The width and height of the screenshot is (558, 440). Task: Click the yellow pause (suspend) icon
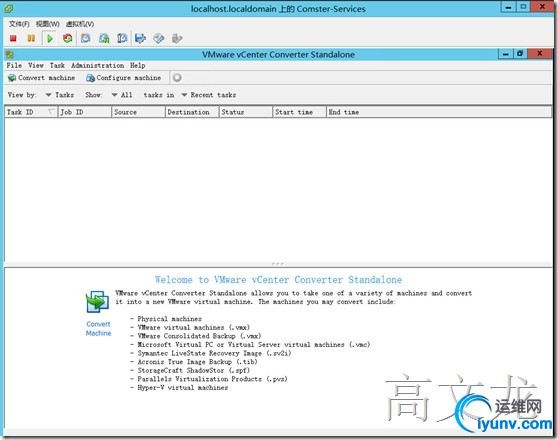31,38
